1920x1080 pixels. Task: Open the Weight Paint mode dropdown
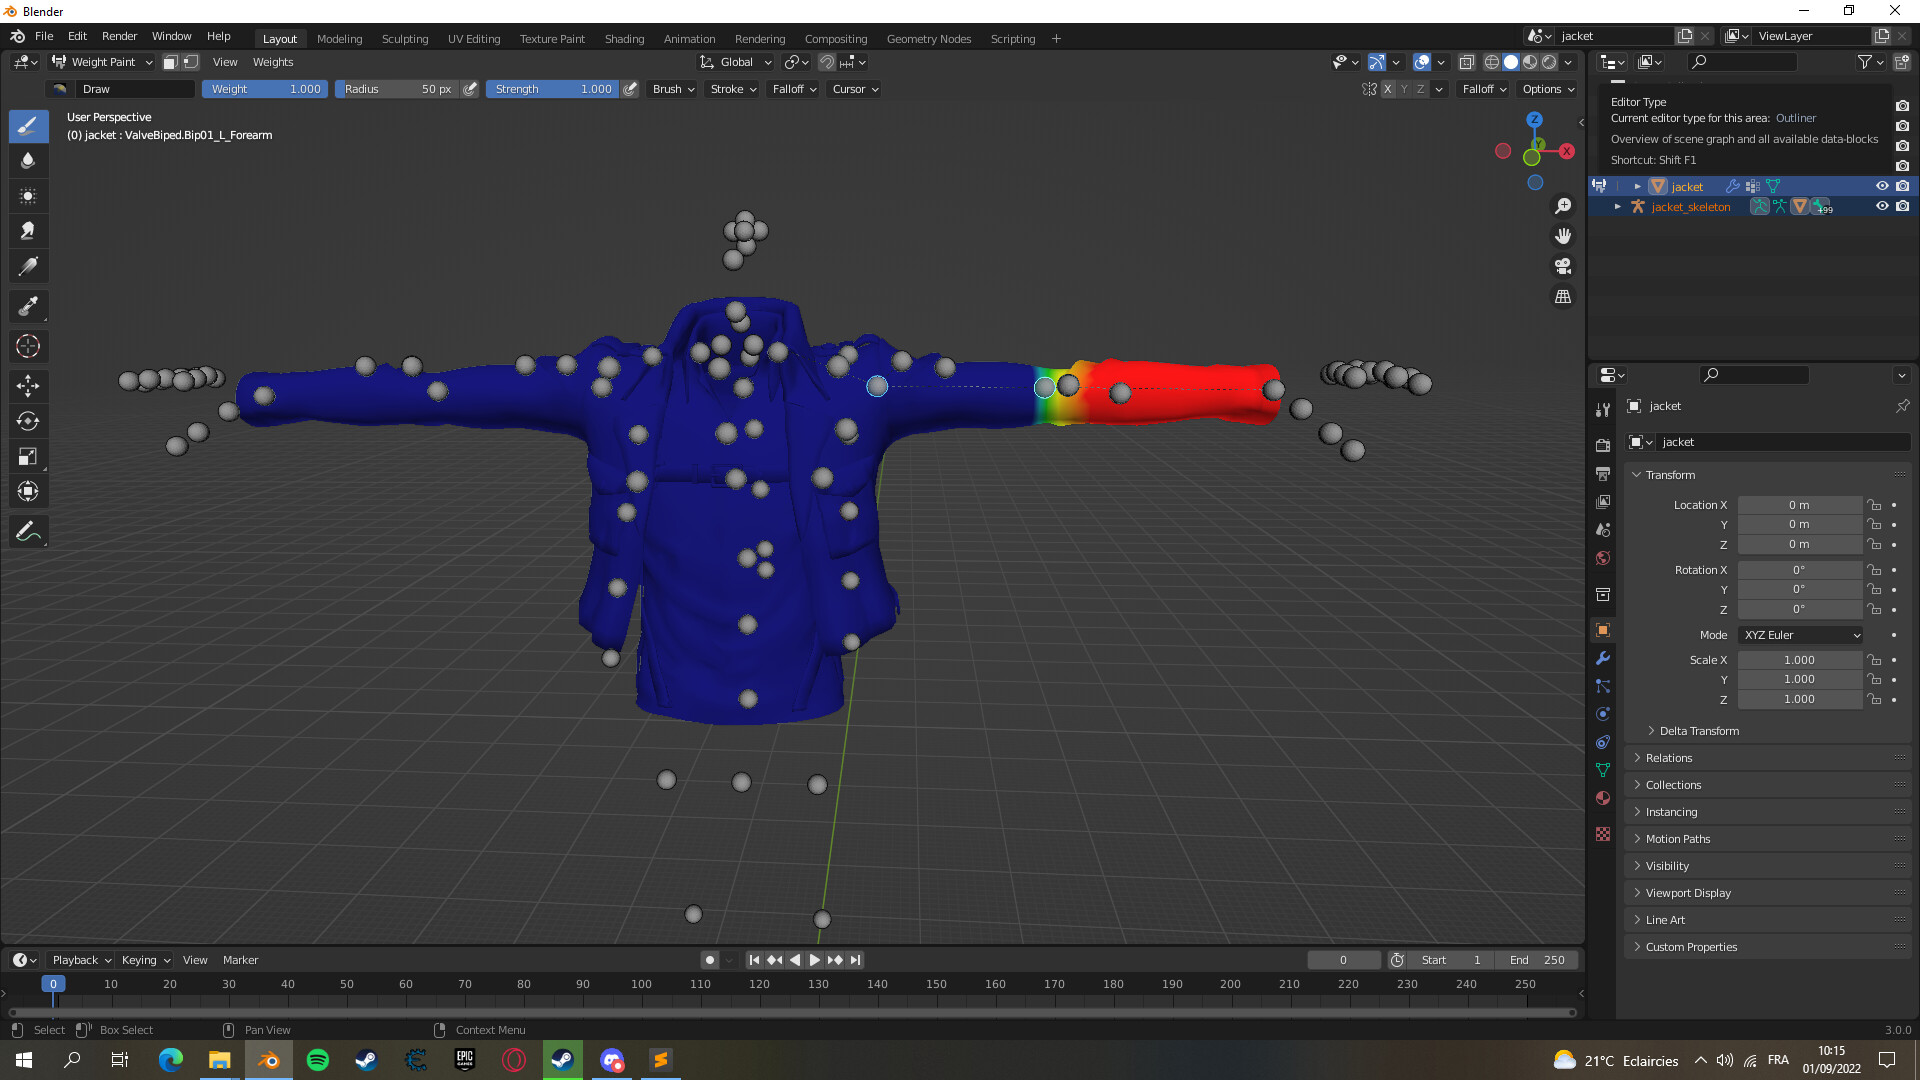(x=103, y=62)
